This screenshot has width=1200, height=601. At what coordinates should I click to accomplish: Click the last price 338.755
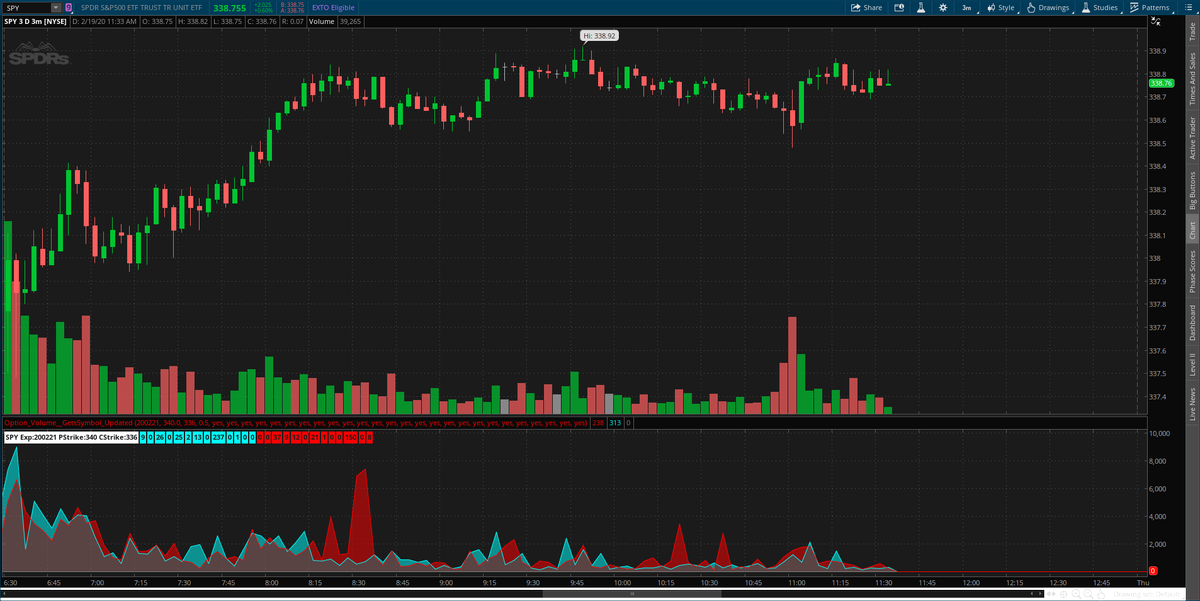pyautogui.click(x=232, y=8)
